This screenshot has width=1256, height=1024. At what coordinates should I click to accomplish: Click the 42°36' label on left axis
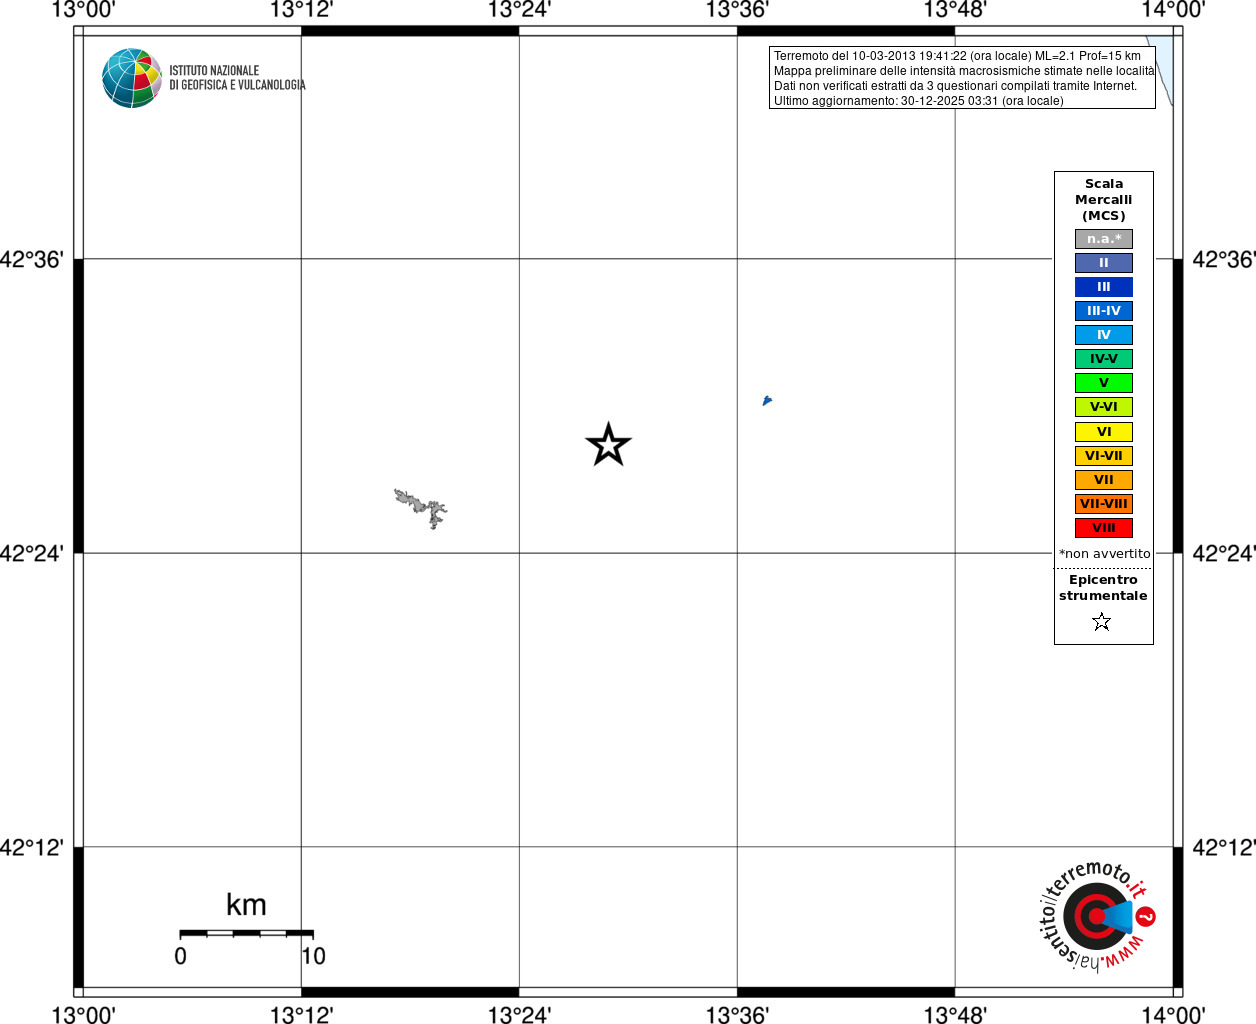point(32,259)
